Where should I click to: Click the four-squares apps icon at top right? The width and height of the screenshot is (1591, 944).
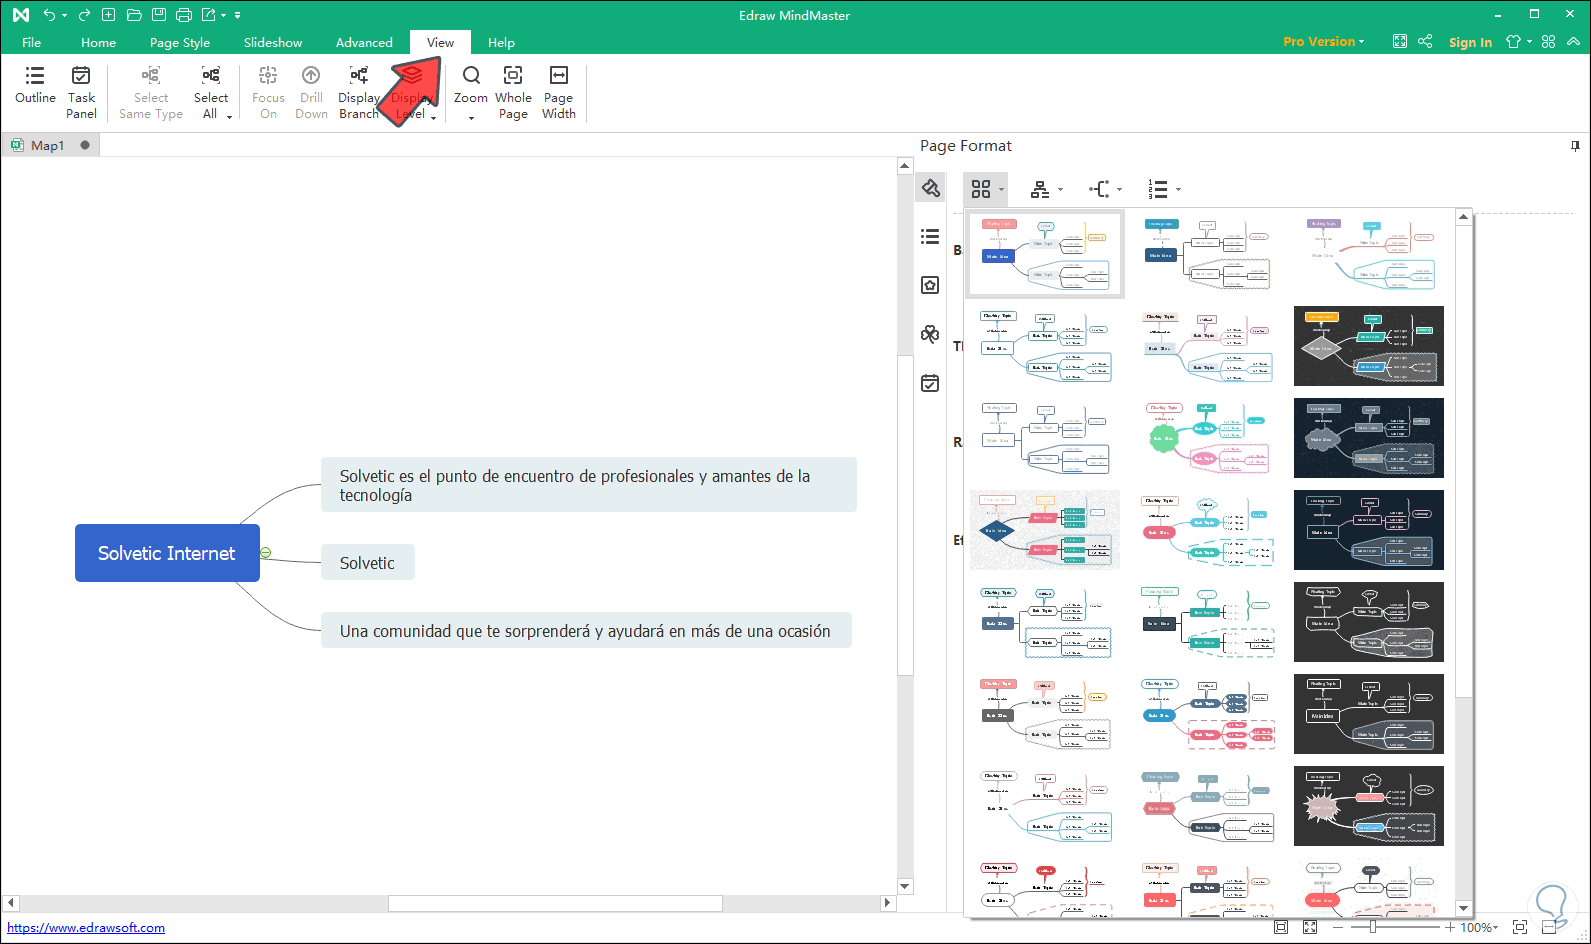coord(1549,41)
